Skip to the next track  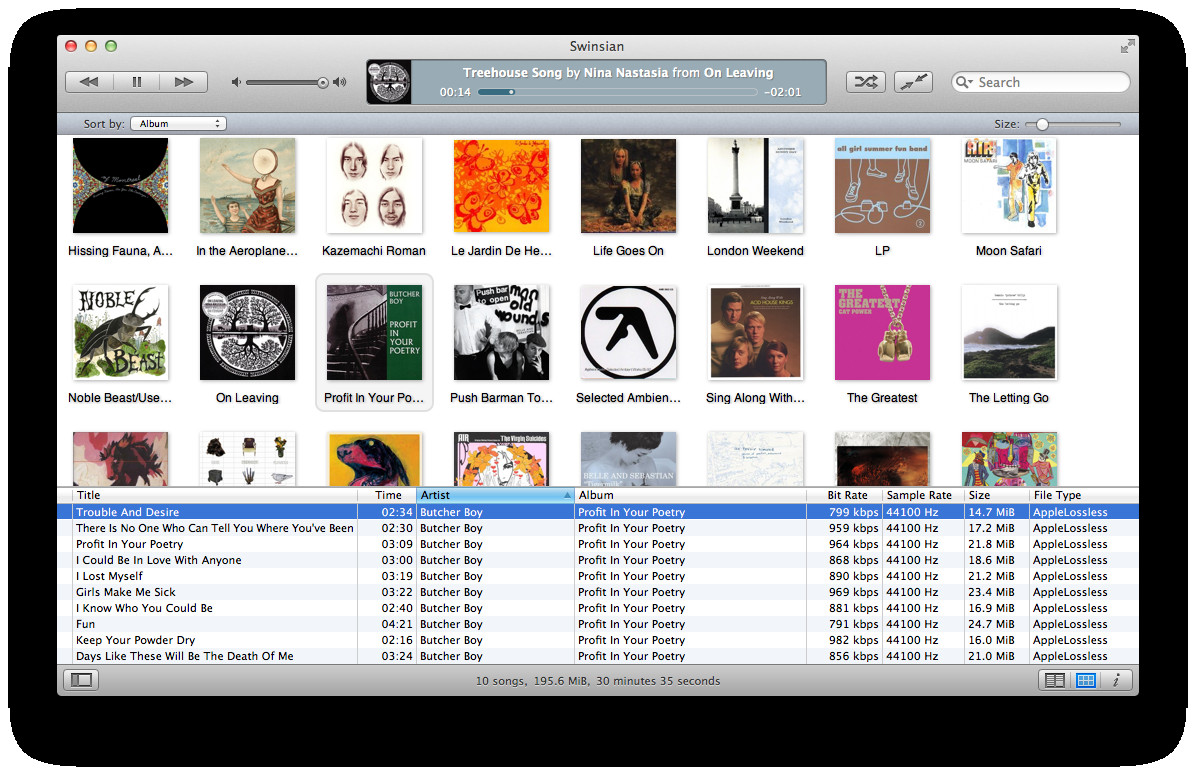(184, 82)
